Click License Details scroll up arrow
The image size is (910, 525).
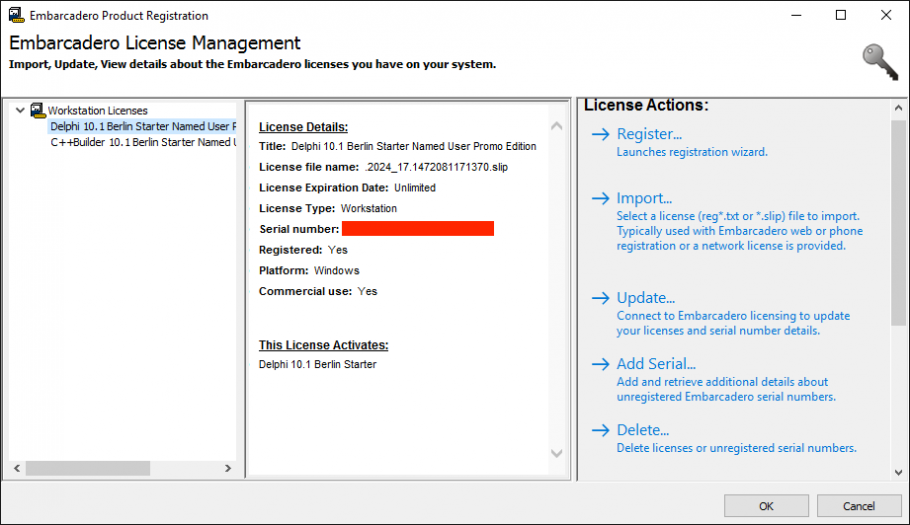click(x=556, y=126)
